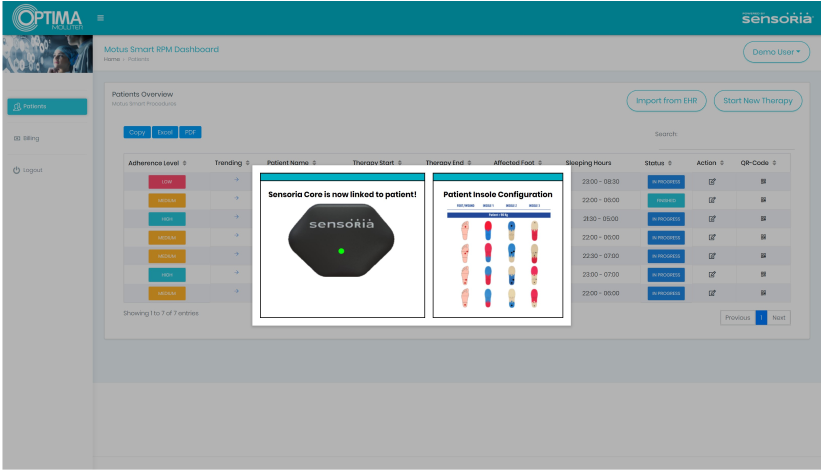The width and height of the screenshot is (821, 470).
Task: Sort by Action column header
Action: (709, 162)
